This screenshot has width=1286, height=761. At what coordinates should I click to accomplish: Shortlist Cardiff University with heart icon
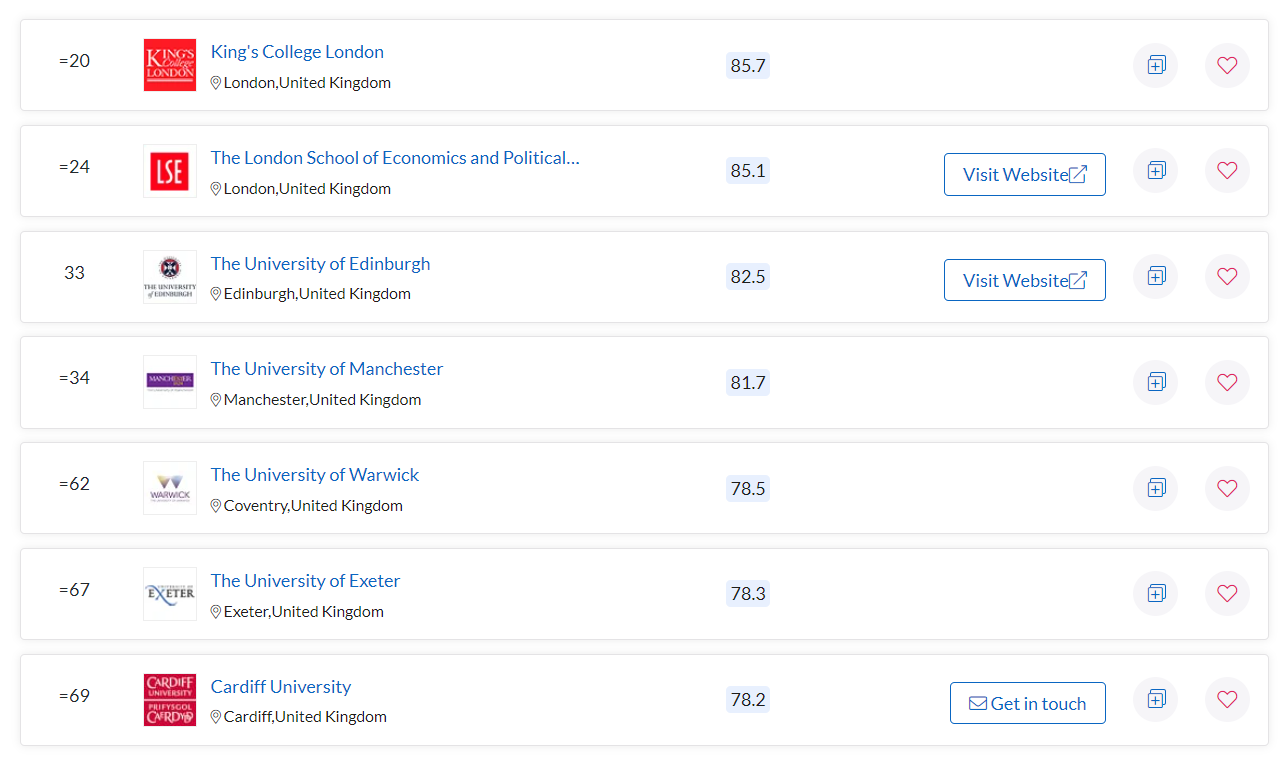coord(1227,699)
